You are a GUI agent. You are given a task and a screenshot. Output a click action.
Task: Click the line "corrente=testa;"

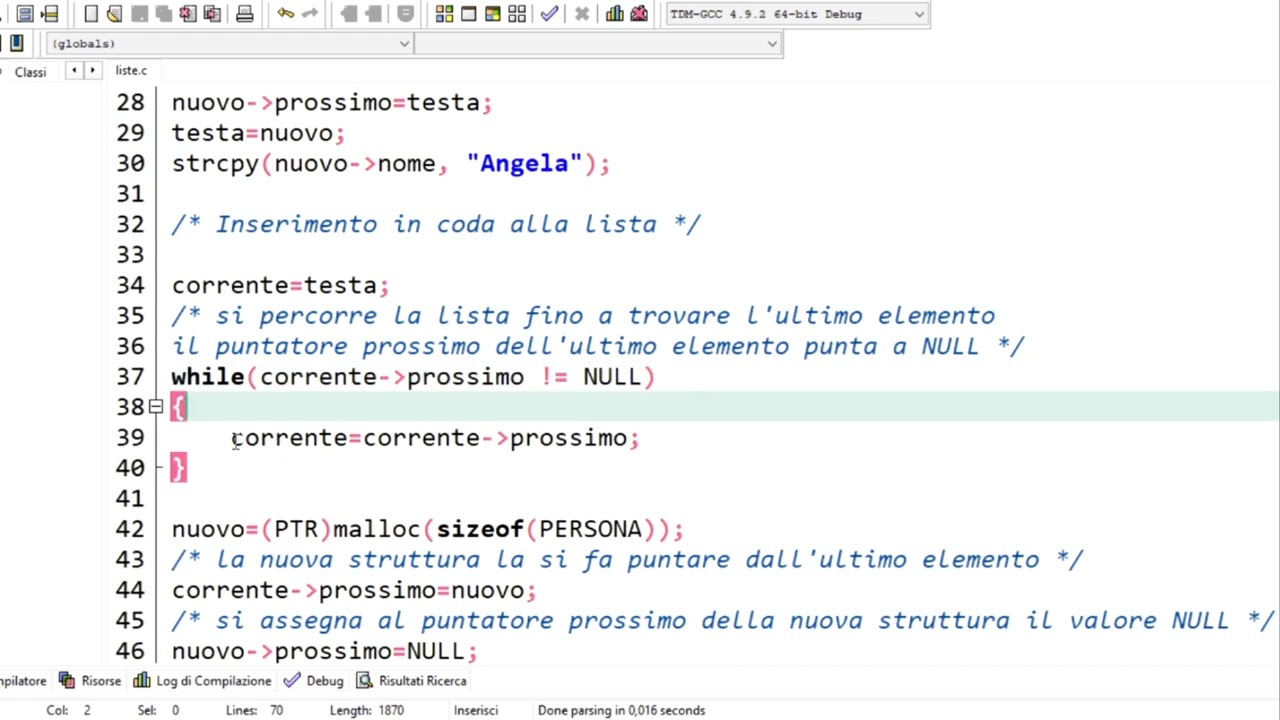pos(280,286)
